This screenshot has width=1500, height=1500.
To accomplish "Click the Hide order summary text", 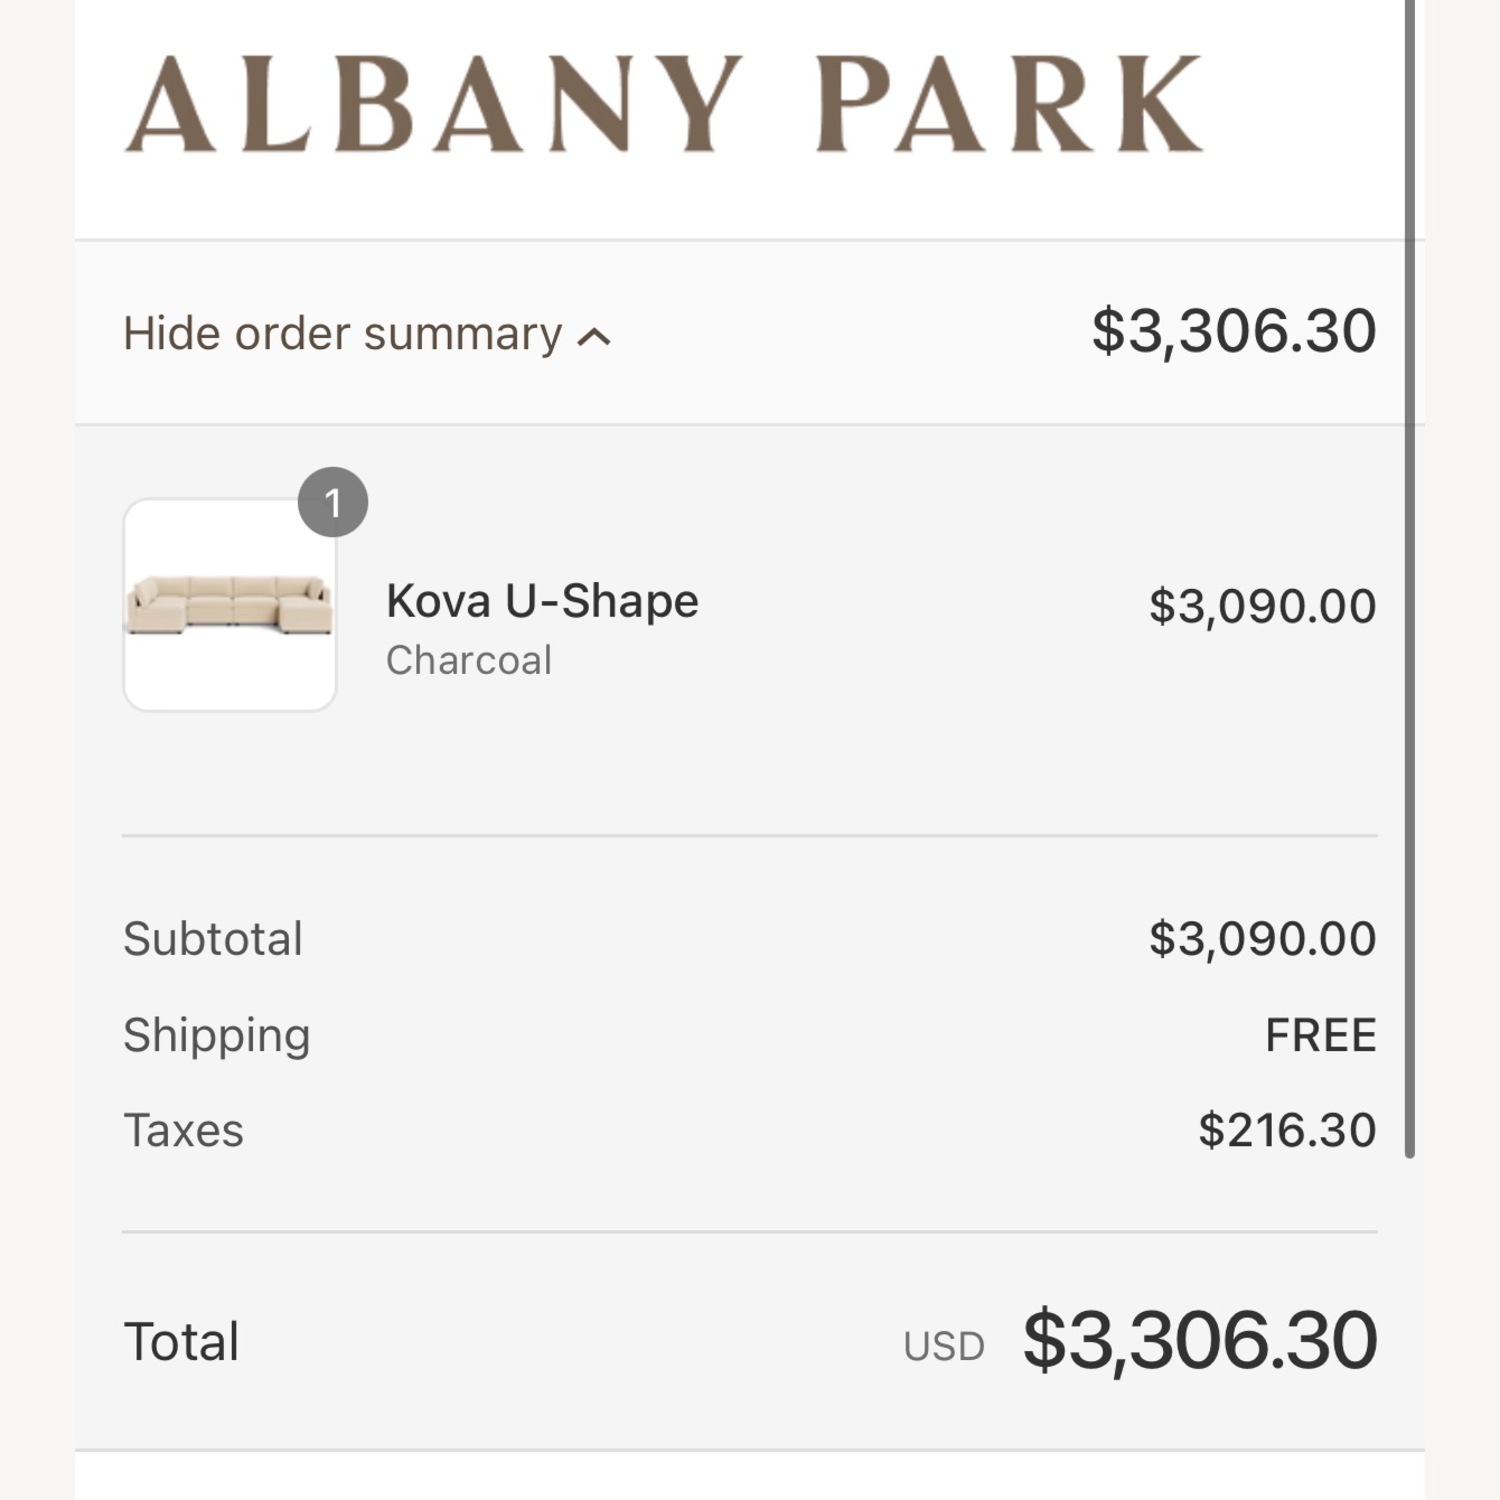I will 342,333.
